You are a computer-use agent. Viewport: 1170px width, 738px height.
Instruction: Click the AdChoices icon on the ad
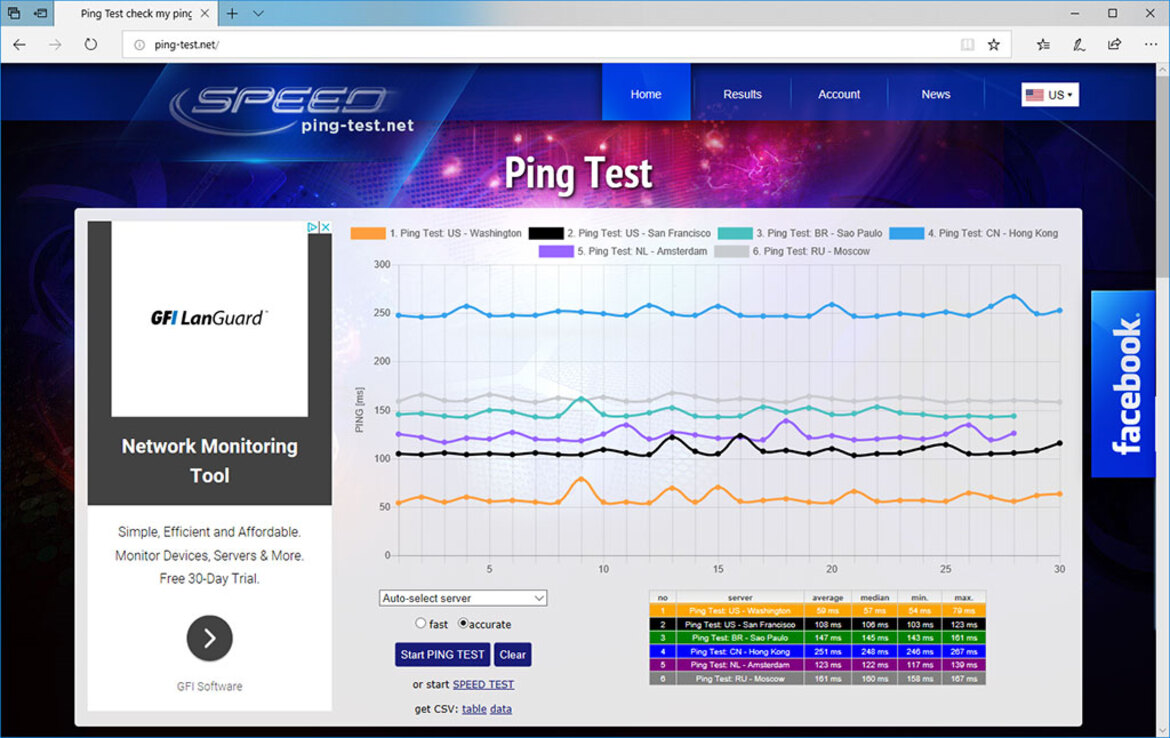click(x=313, y=227)
